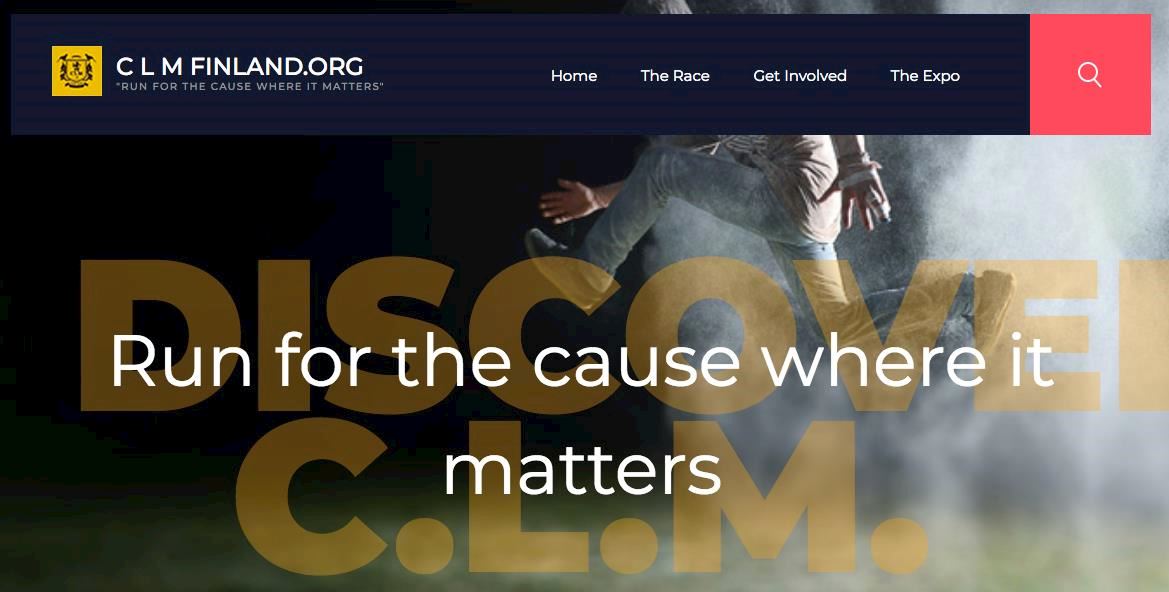Click the runner's outstretched left hand

point(568,201)
